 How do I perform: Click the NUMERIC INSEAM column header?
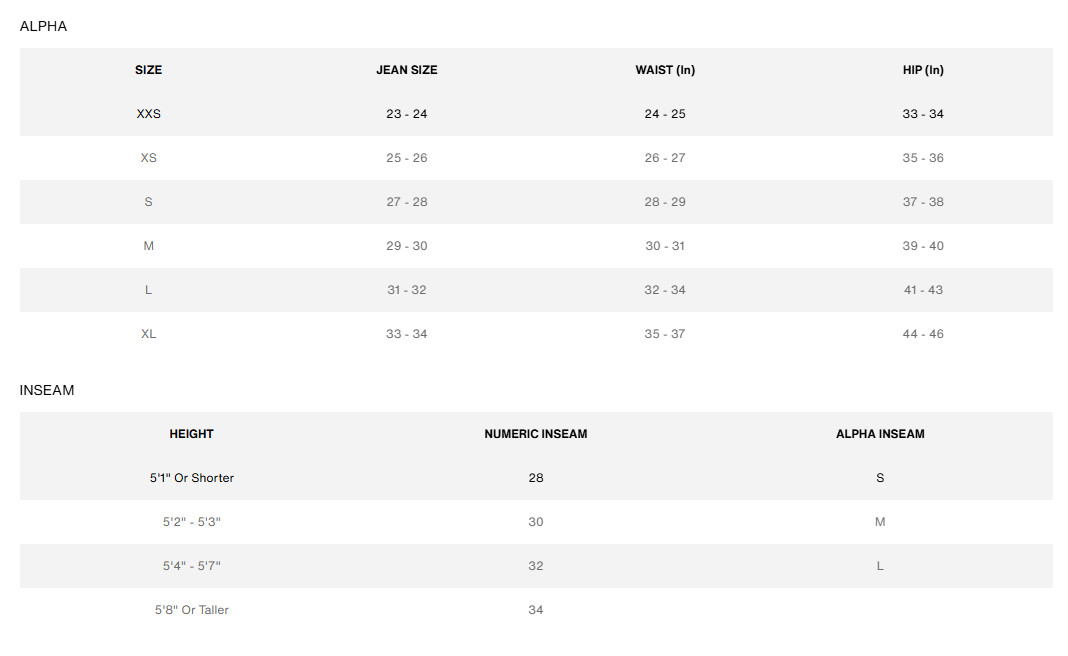pyautogui.click(x=535, y=434)
